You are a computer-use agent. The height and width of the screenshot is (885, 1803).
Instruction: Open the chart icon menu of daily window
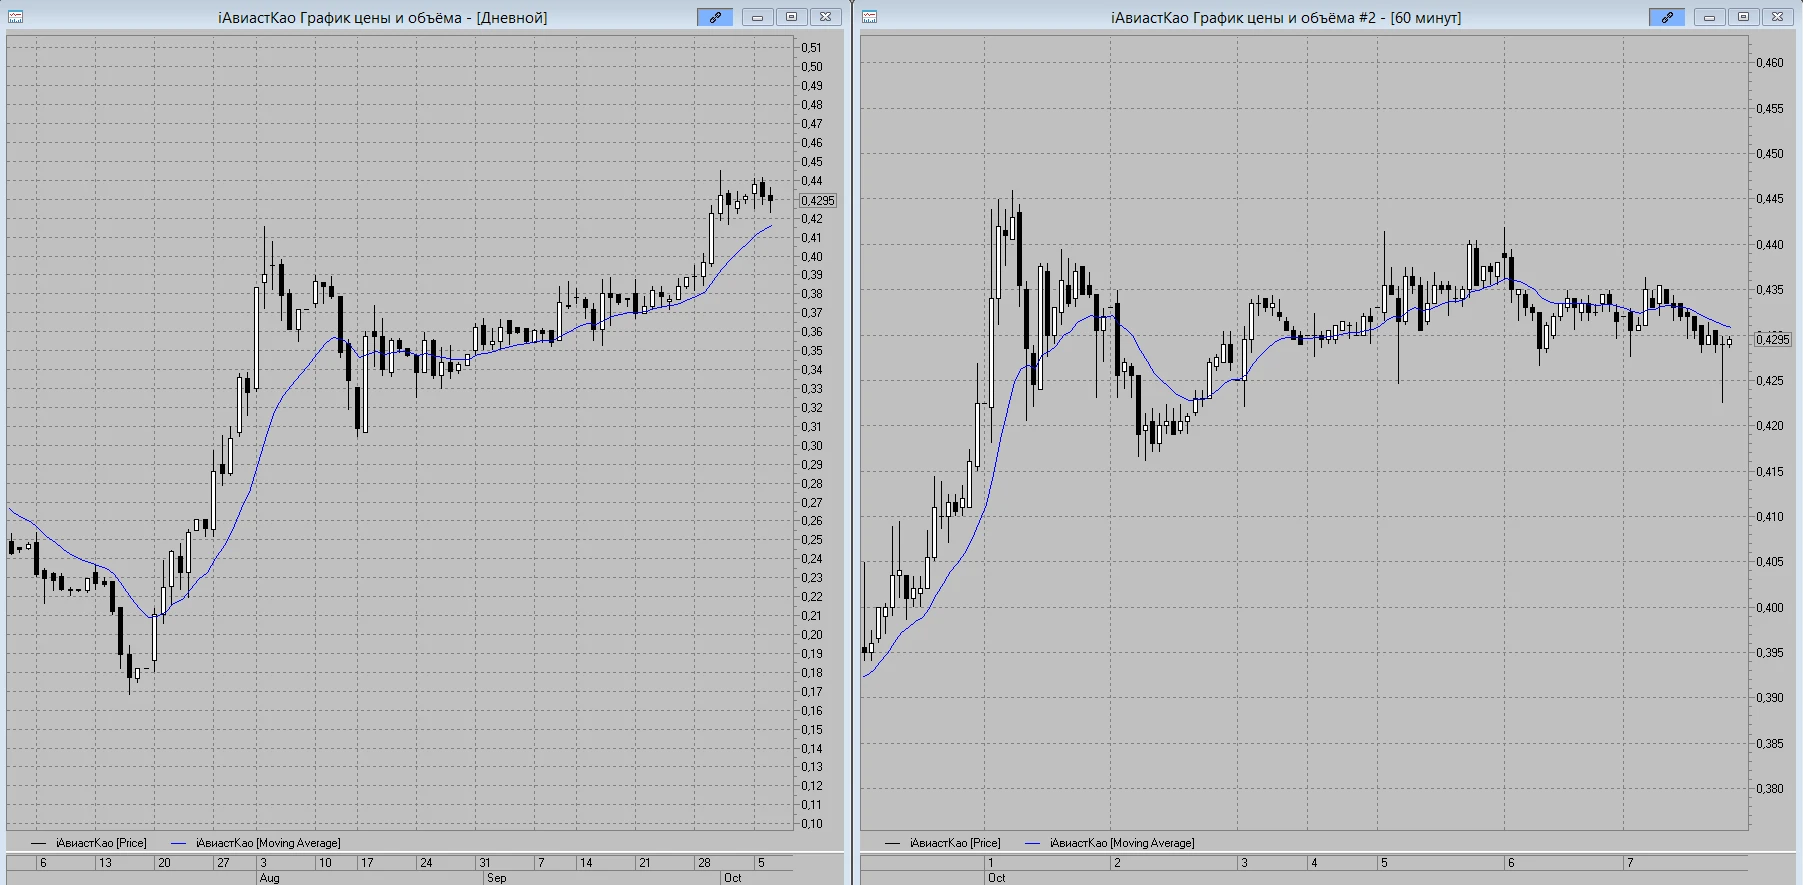click(x=15, y=17)
